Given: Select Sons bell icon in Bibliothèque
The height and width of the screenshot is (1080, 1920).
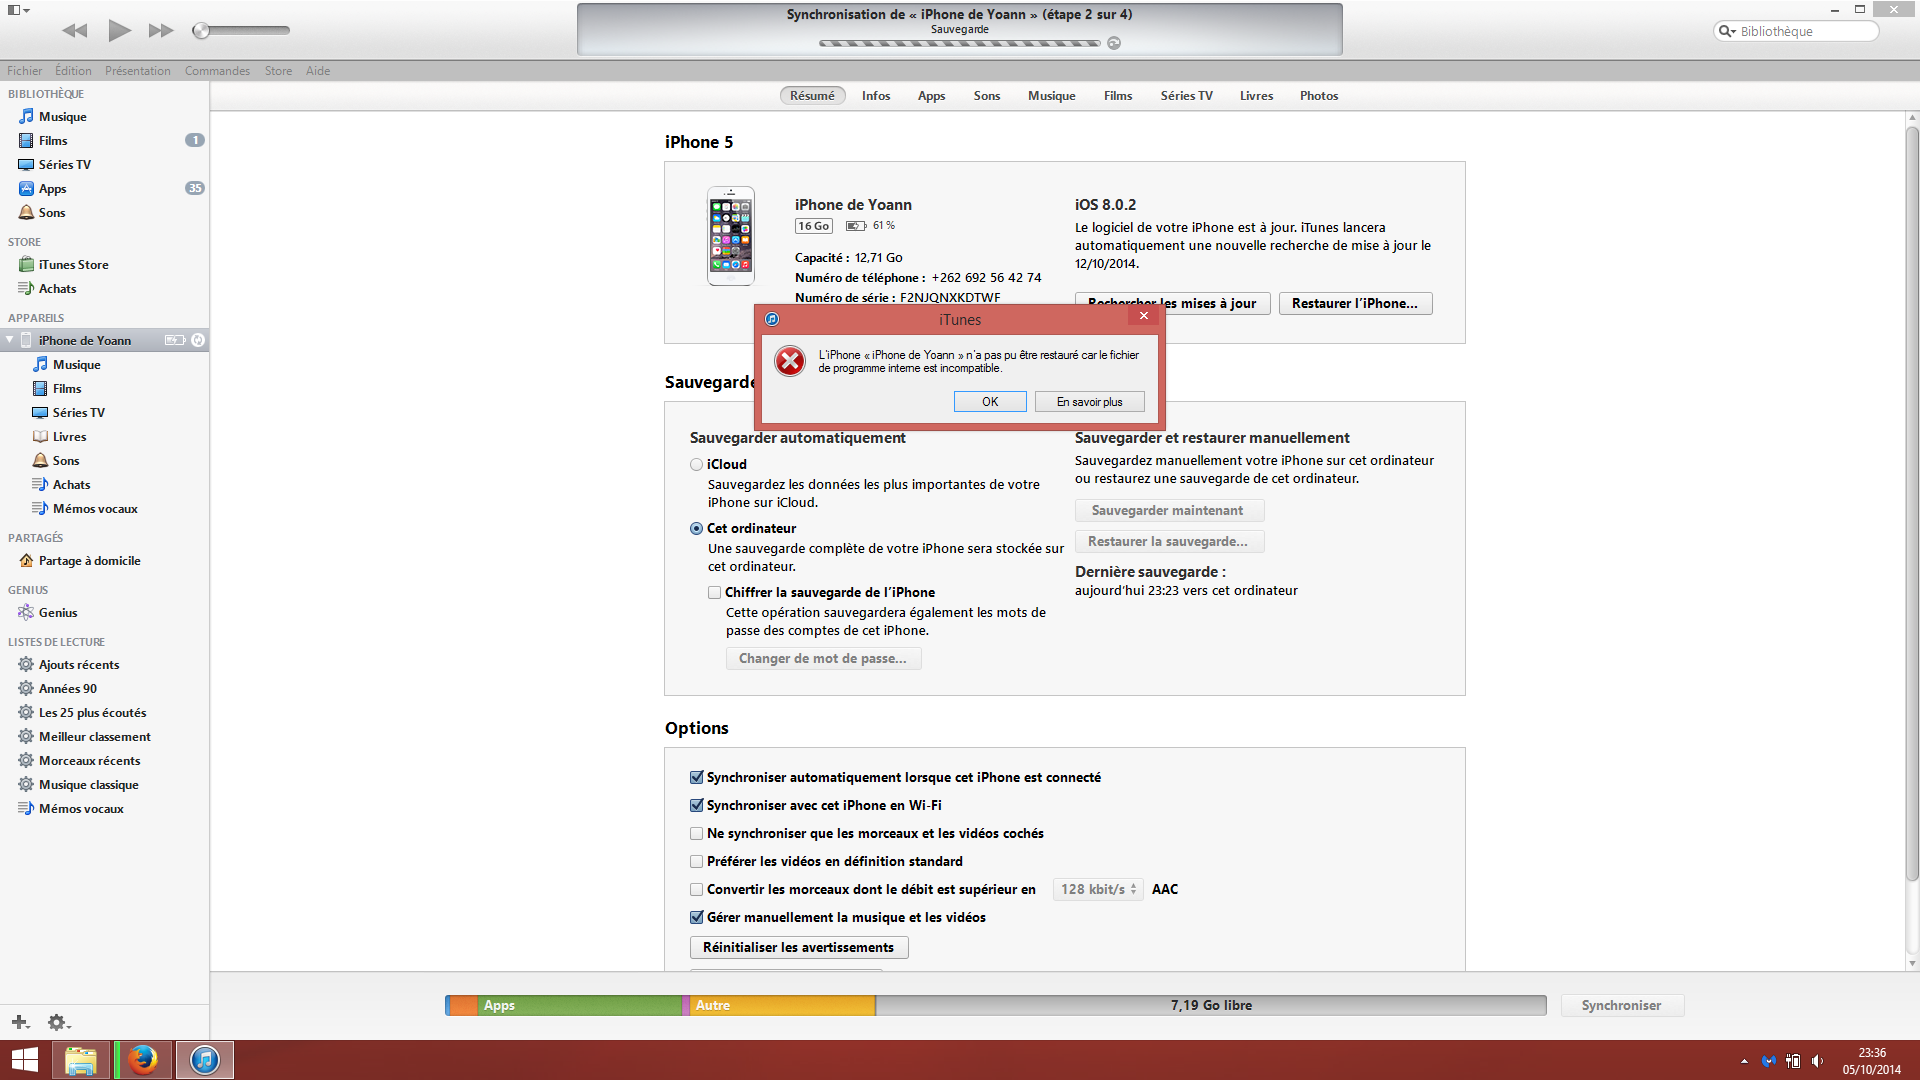Looking at the screenshot, I should (26, 213).
